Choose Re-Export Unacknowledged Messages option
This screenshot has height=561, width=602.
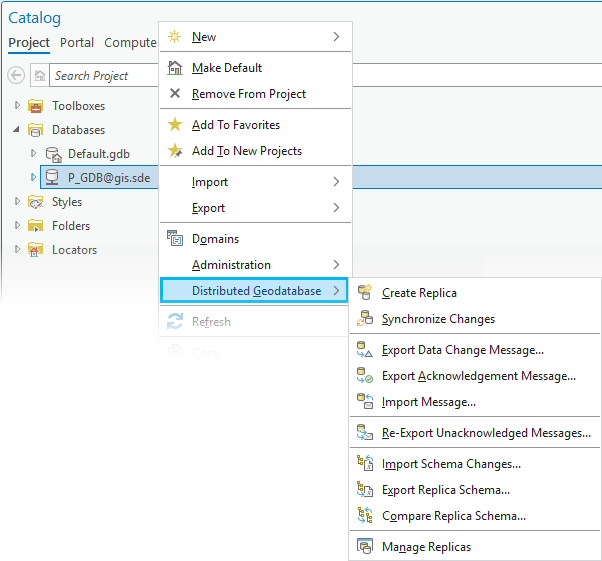(486, 433)
